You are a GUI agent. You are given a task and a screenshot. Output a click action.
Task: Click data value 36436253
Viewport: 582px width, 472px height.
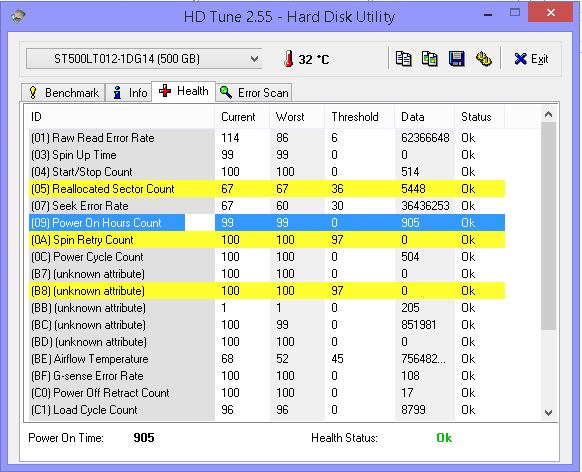425,206
